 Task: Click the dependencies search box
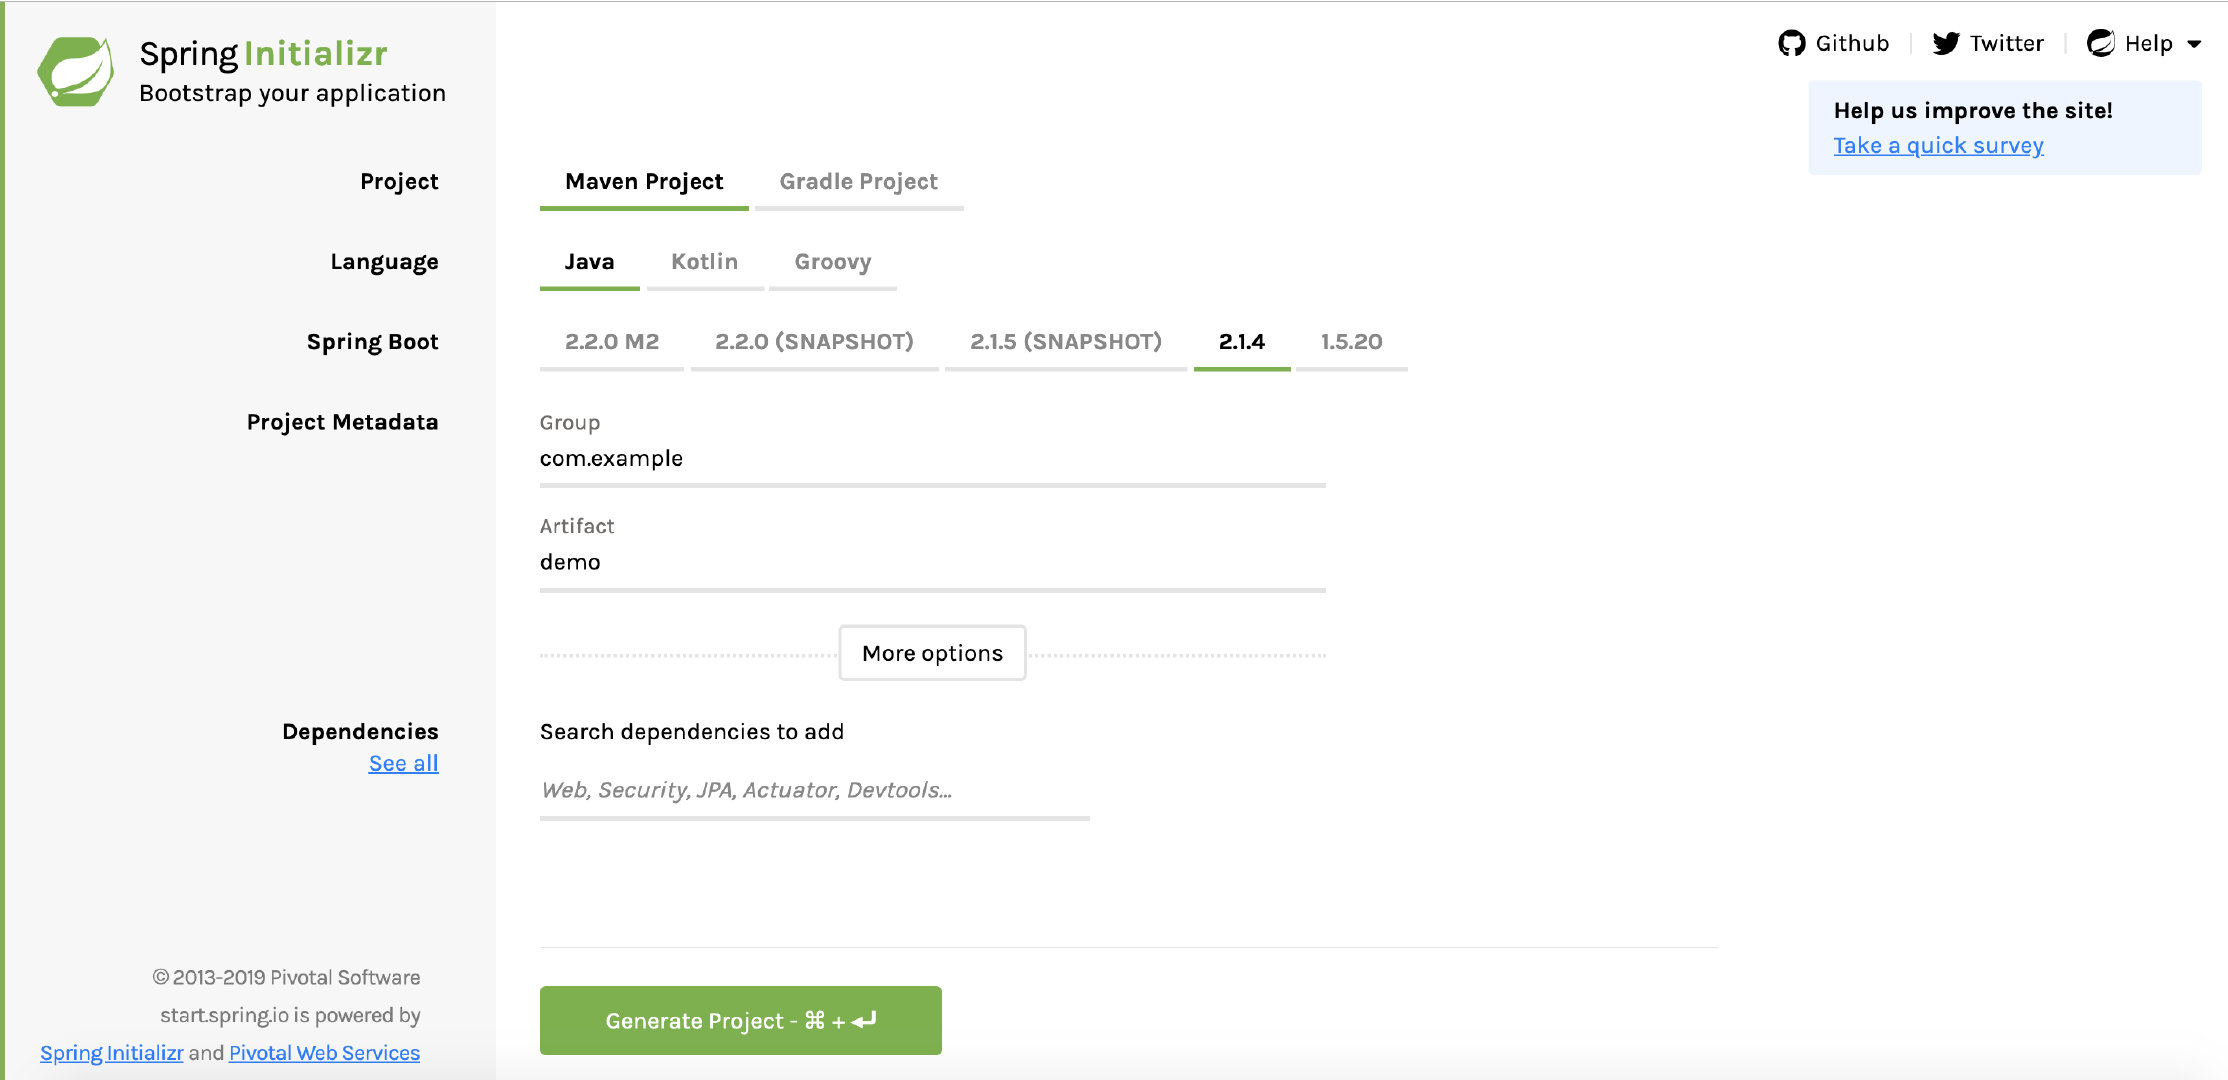tap(814, 790)
